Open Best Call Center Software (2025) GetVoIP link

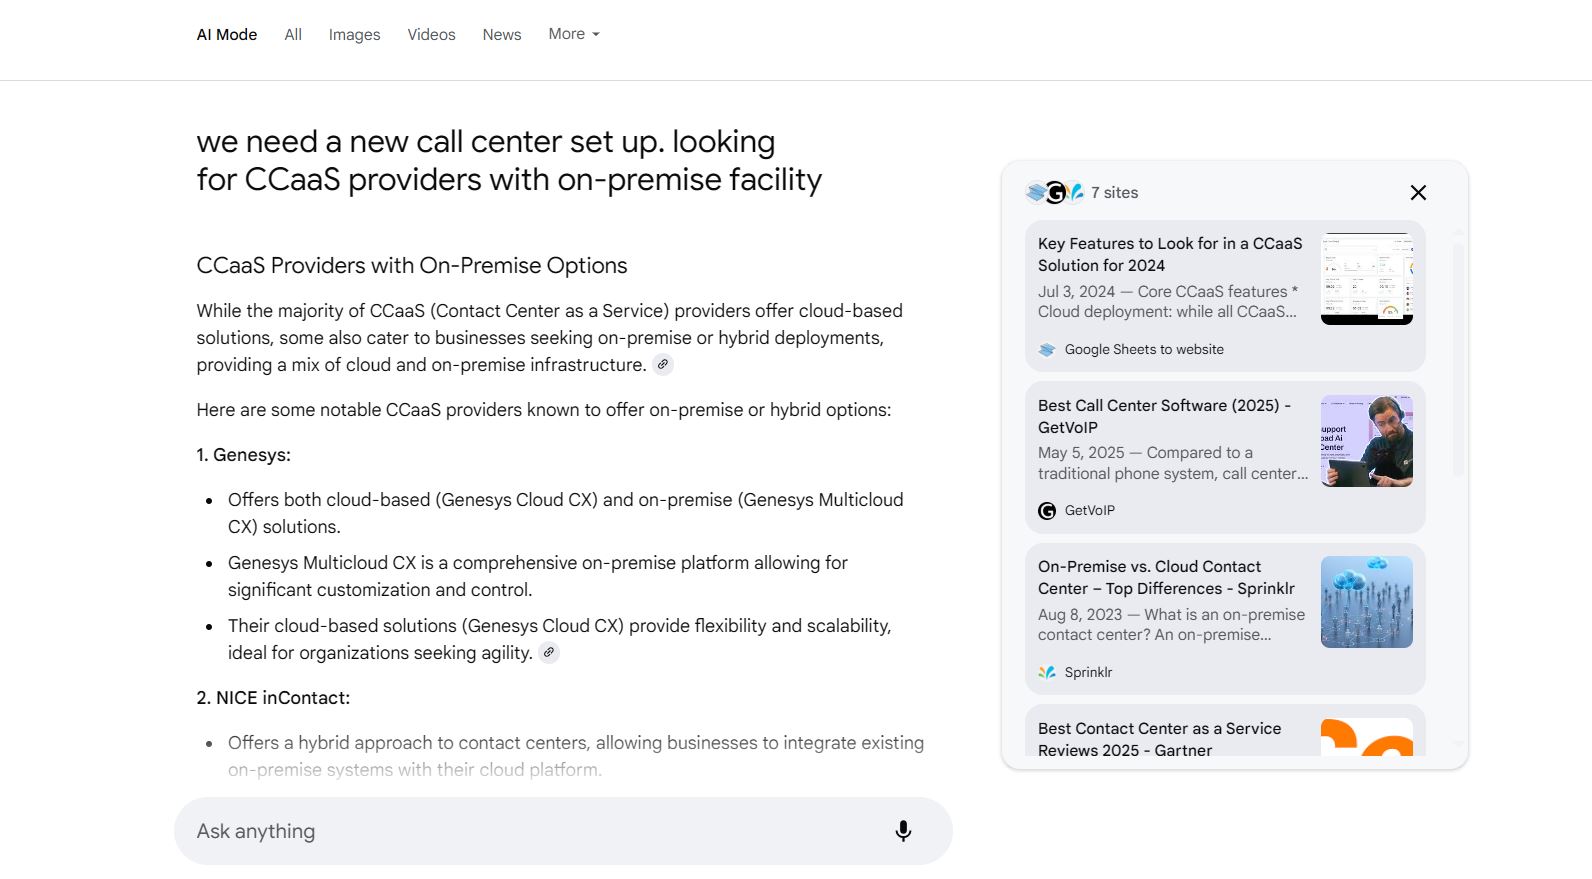[1165, 416]
